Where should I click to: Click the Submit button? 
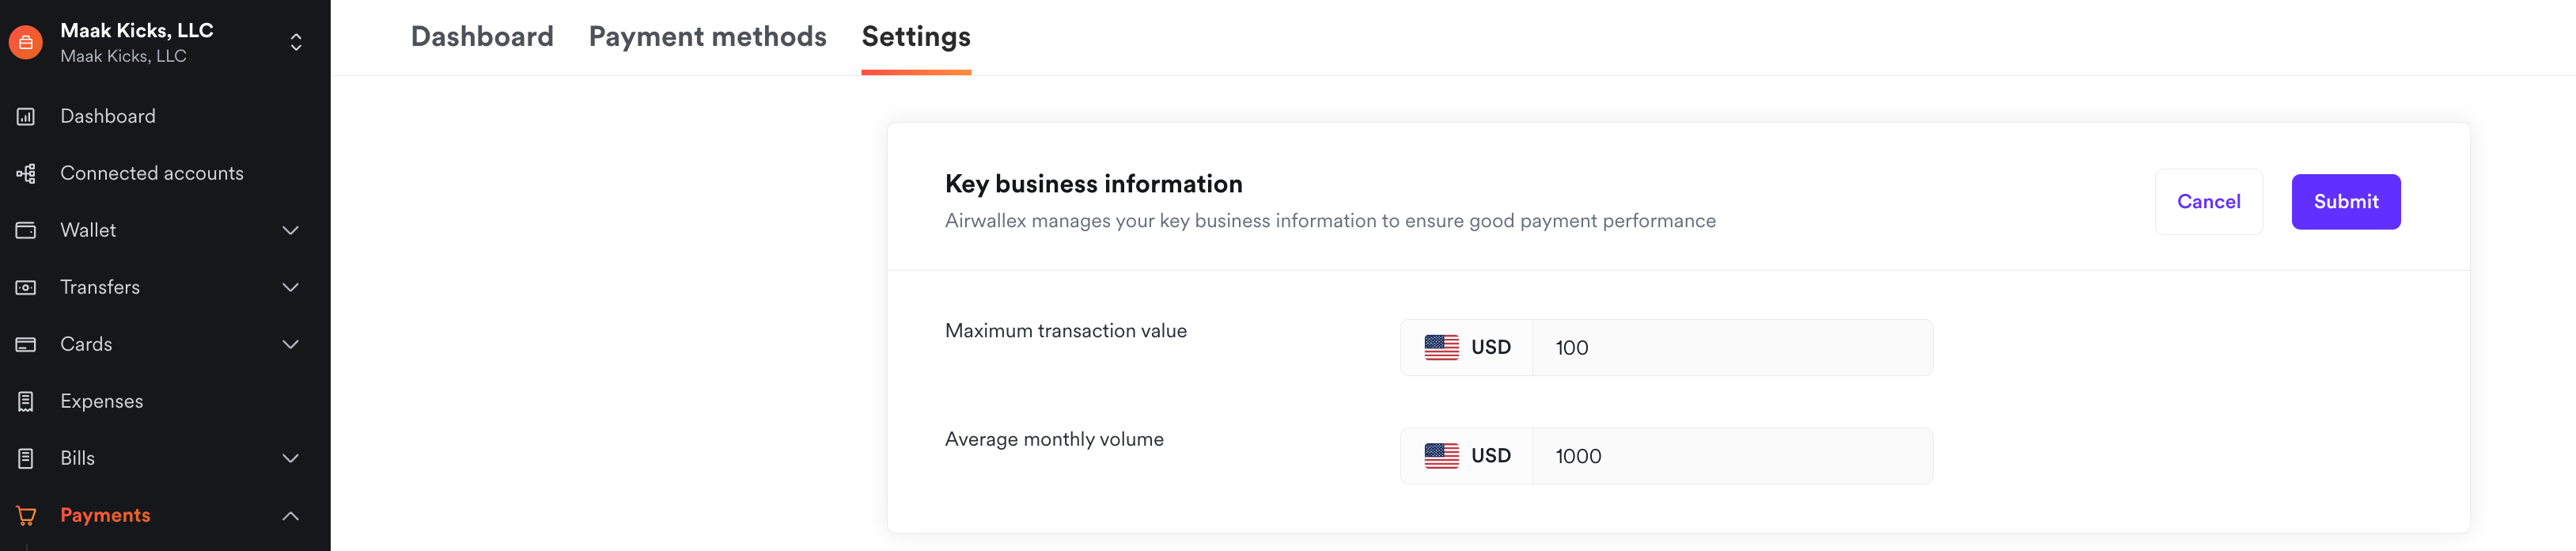(x=2345, y=202)
